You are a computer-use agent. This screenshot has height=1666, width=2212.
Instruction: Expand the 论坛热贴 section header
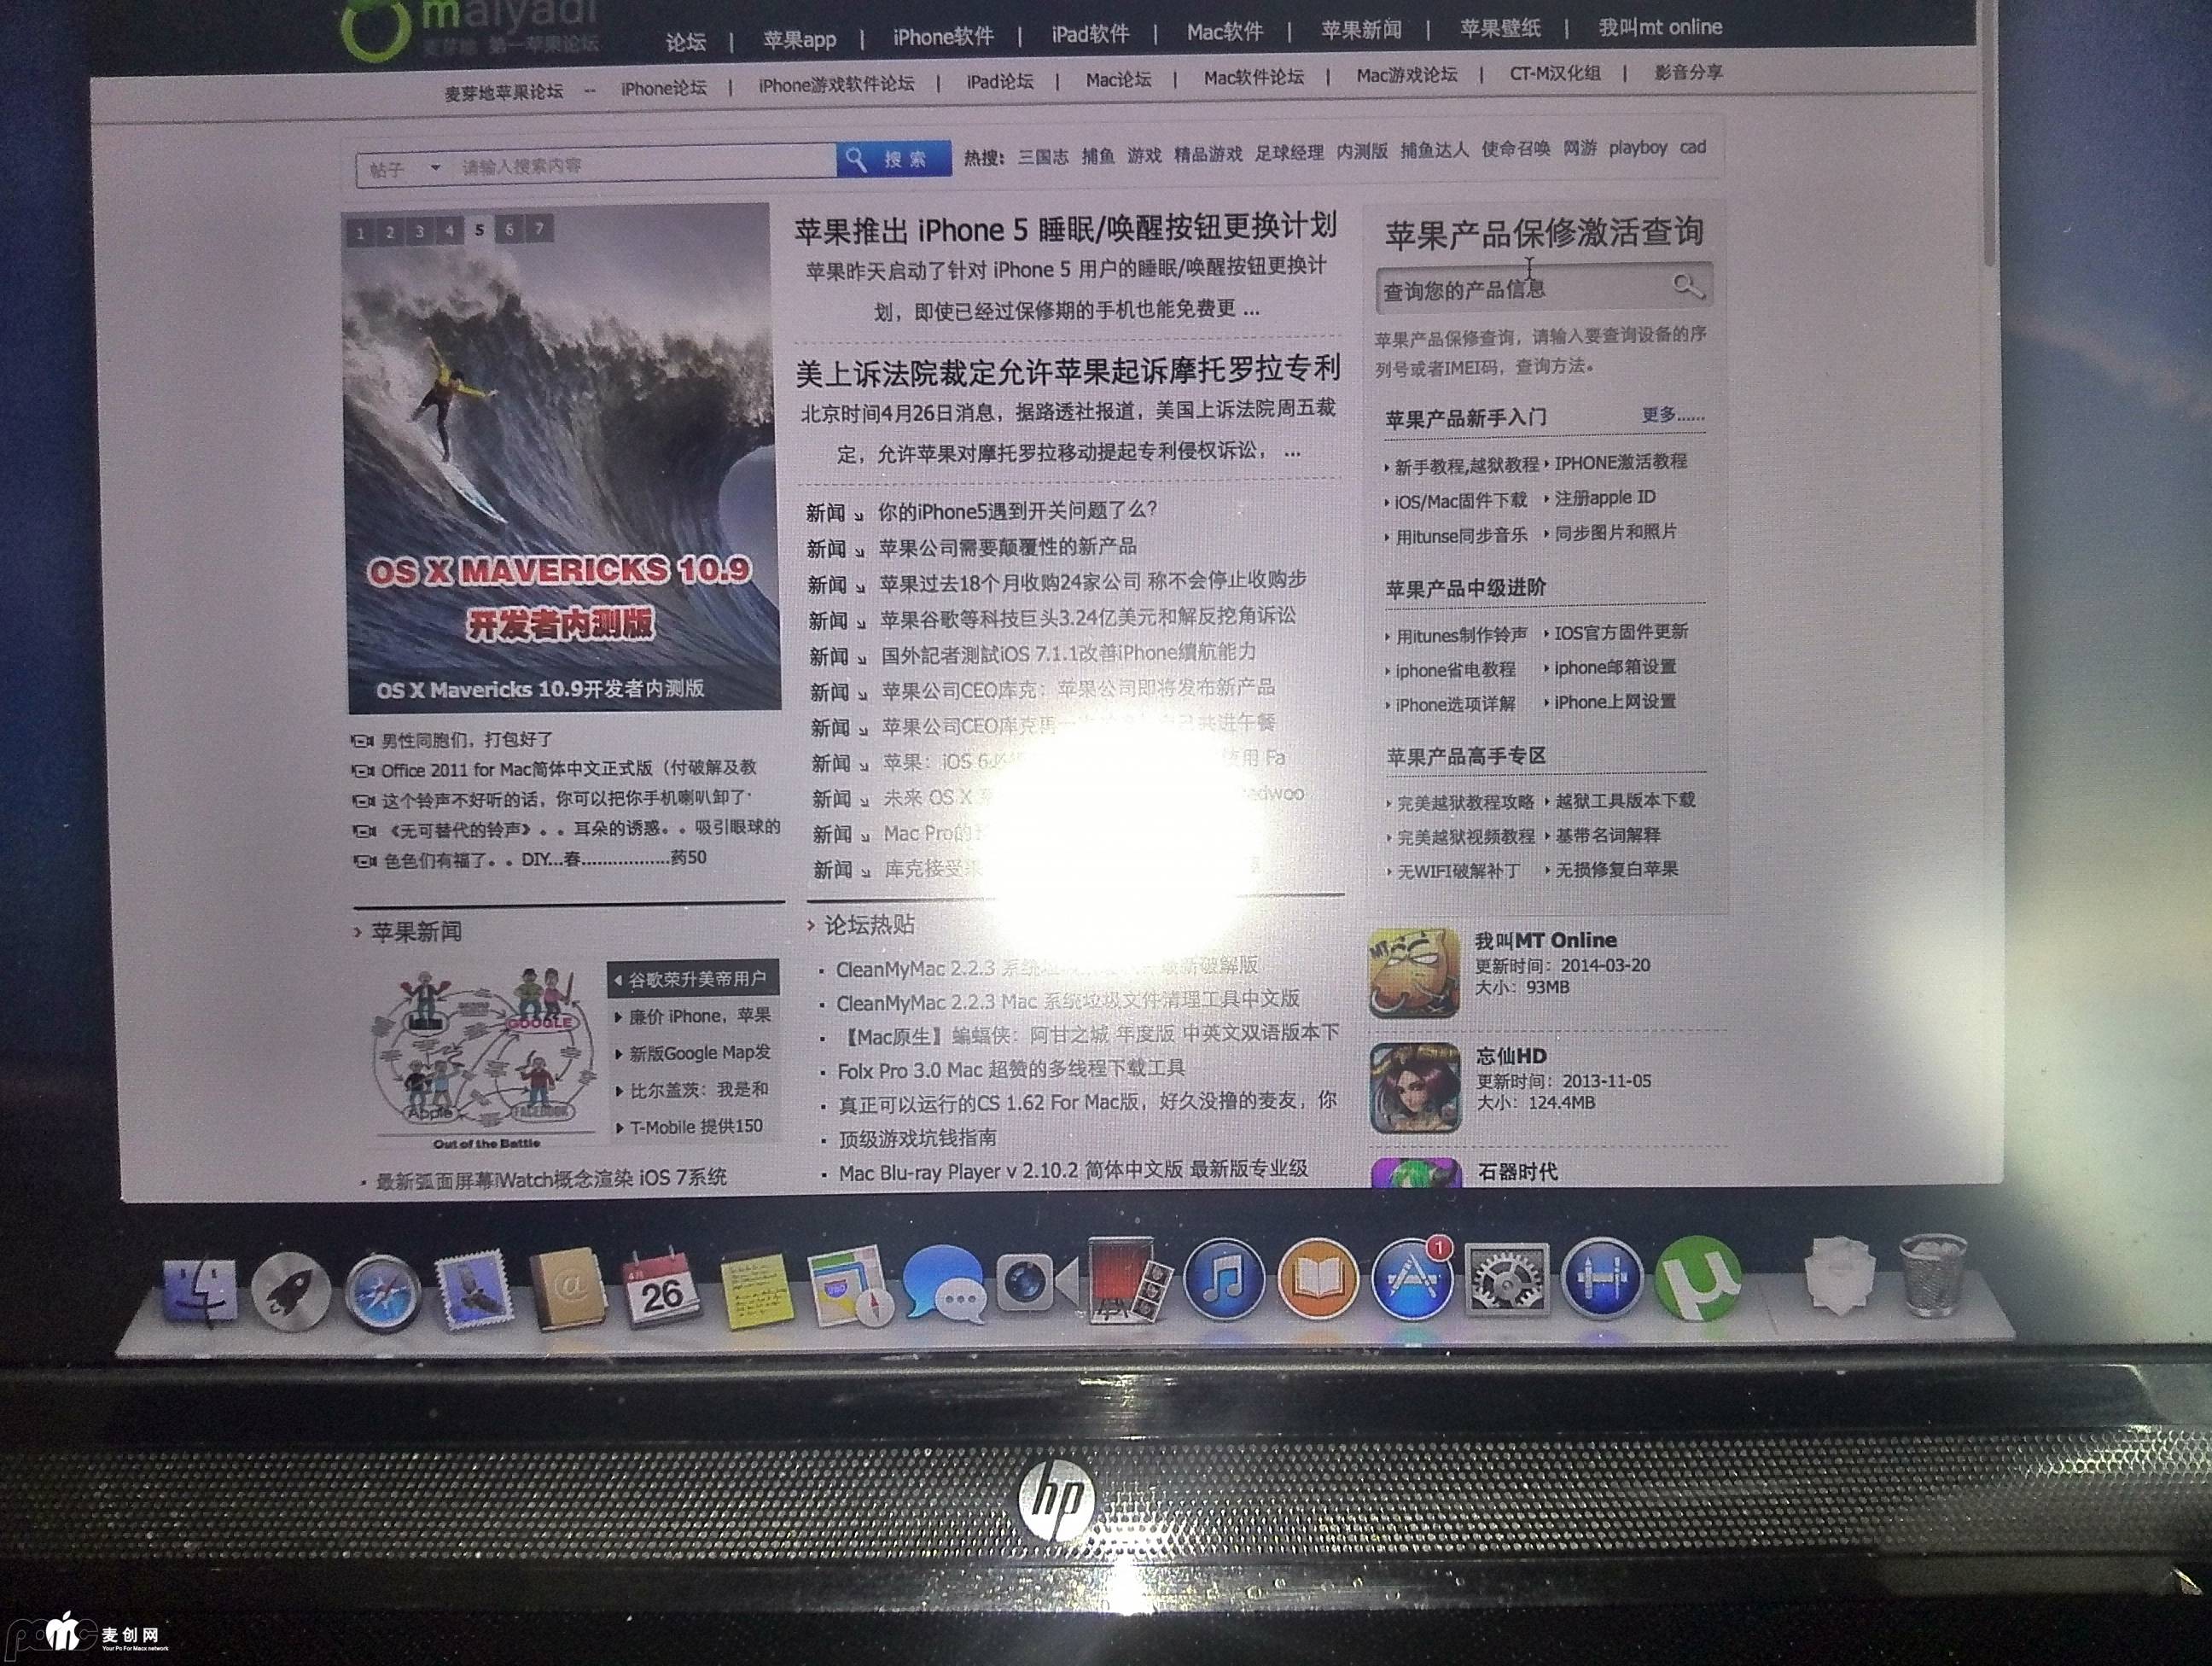click(x=867, y=925)
